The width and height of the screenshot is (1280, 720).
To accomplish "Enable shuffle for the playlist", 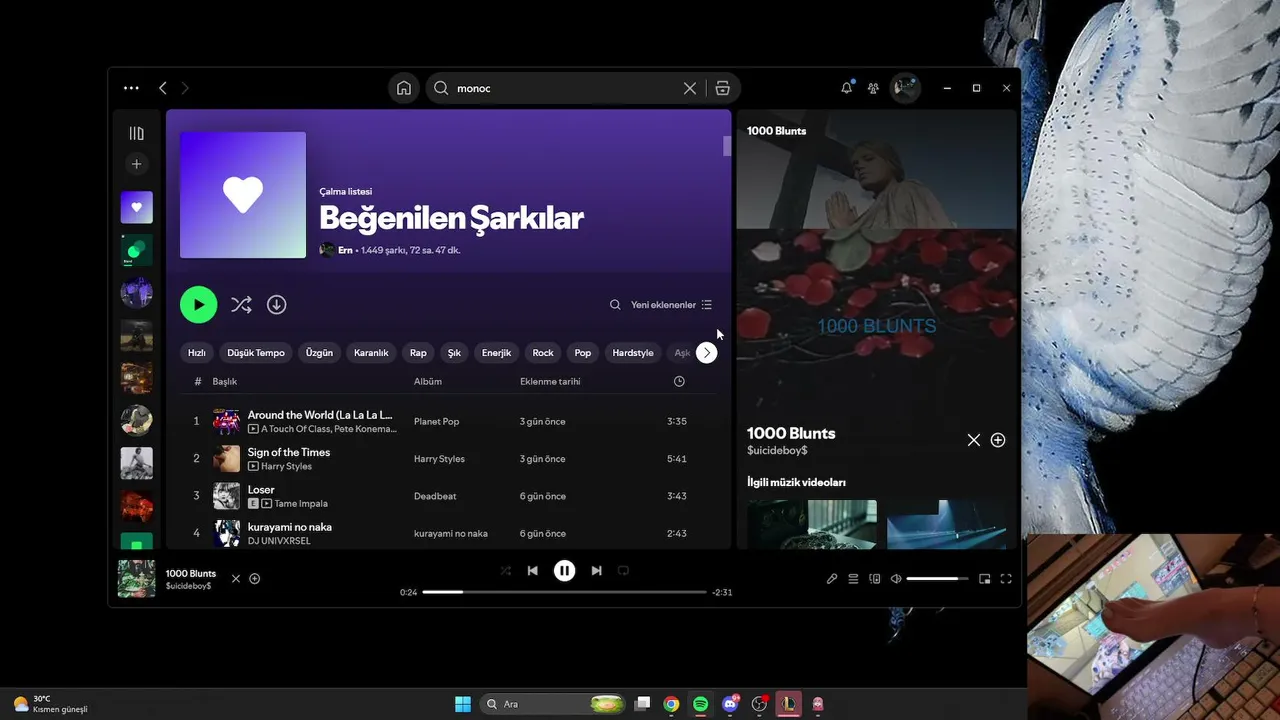I will point(241,305).
